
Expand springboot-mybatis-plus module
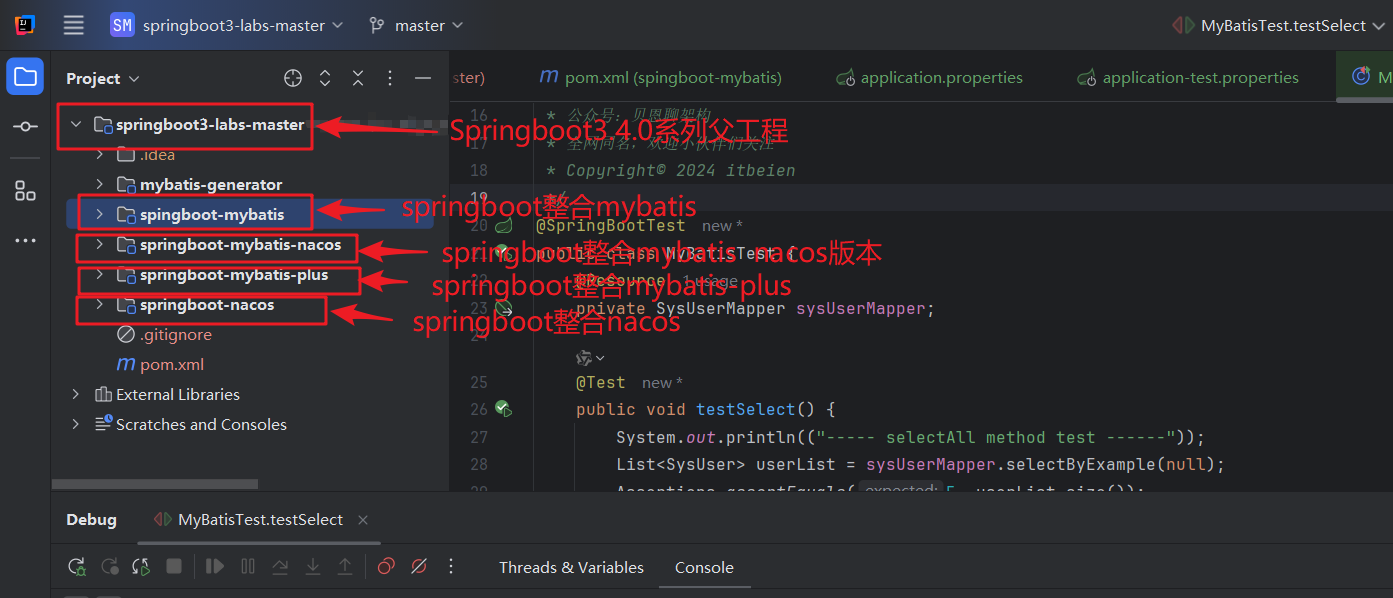click(x=99, y=274)
